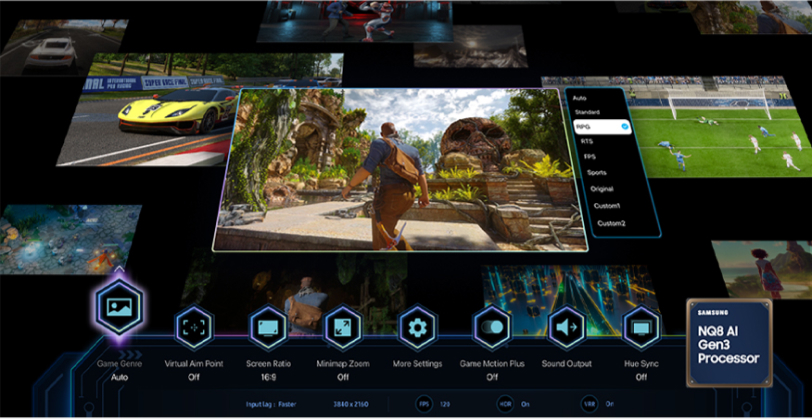The width and height of the screenshot is (812, 419).
Task: Open the Minimap Zoom icon
Action: click(x=343, y=327)
